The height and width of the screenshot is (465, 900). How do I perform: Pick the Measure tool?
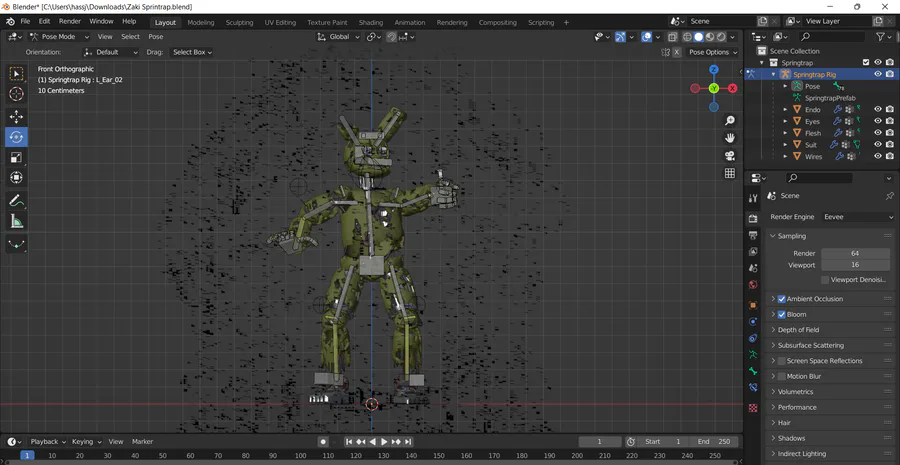16,221
